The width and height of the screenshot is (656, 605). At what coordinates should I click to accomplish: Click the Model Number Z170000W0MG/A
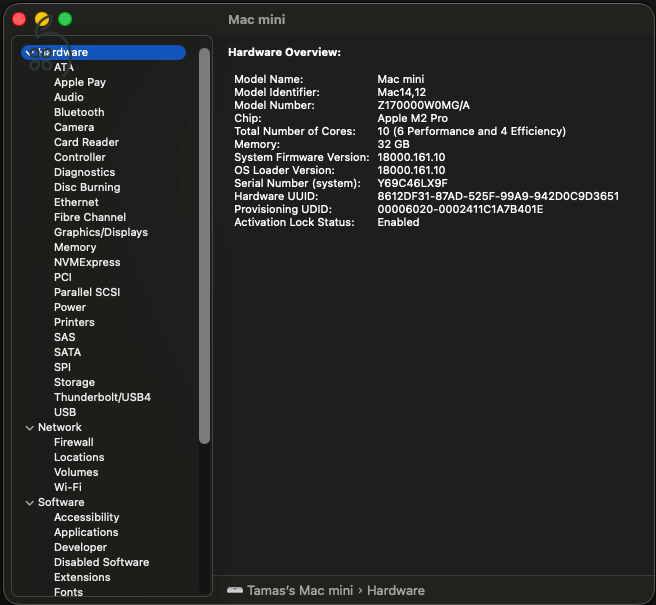pyautogui.click(x=423, y=105)
